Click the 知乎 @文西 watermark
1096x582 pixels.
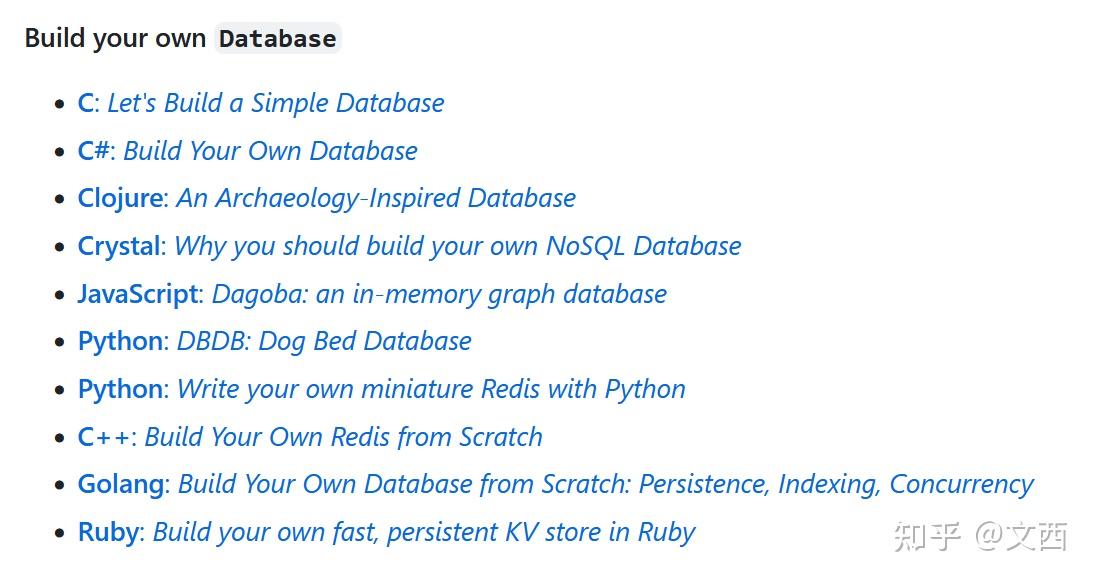click(981, 537)
